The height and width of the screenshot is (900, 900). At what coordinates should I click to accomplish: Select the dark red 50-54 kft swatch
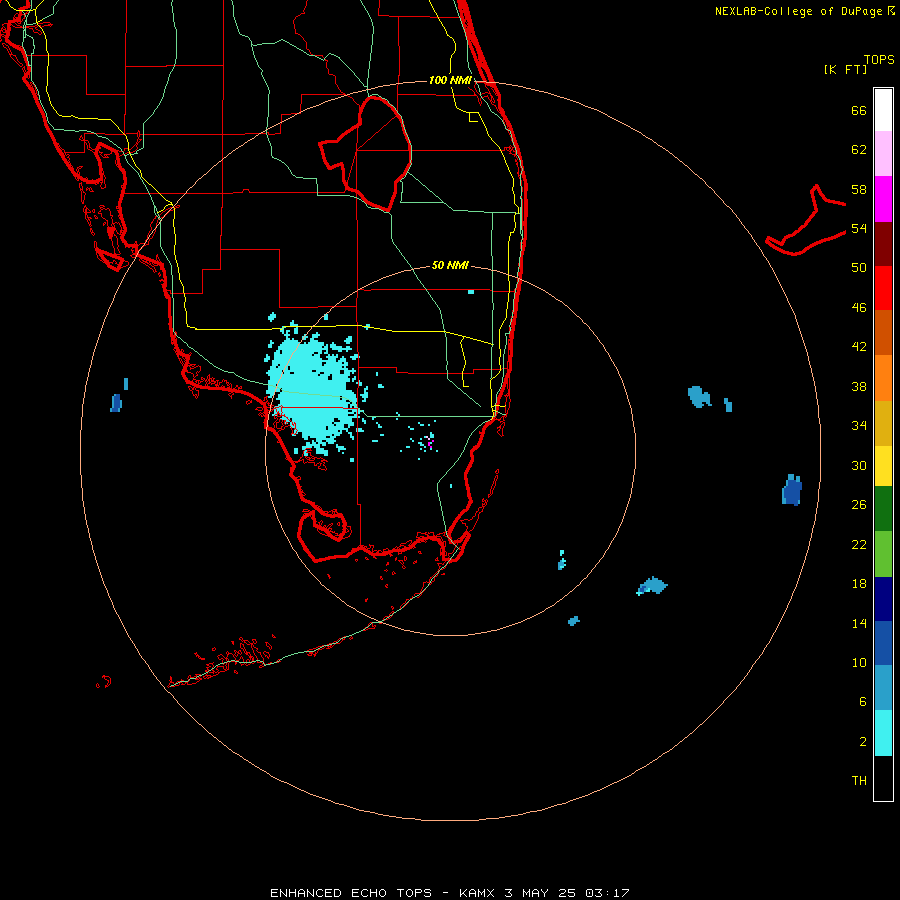pos(883,244)
